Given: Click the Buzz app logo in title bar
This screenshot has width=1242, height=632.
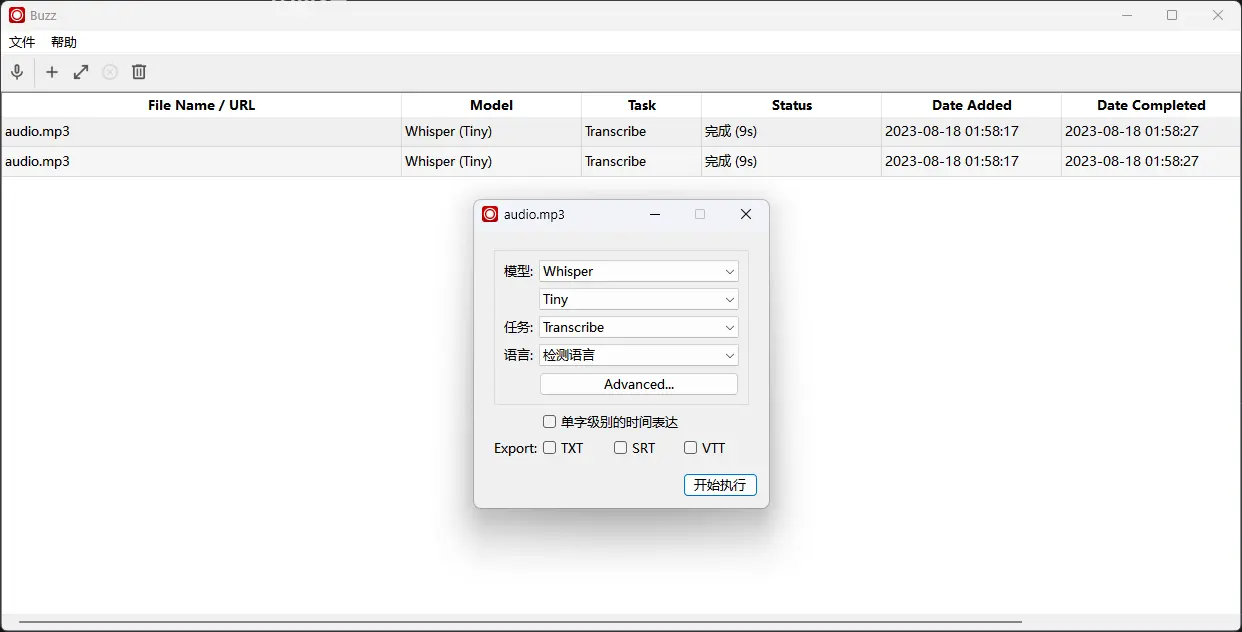Looking at the screenshot, I should pos(17,15).
